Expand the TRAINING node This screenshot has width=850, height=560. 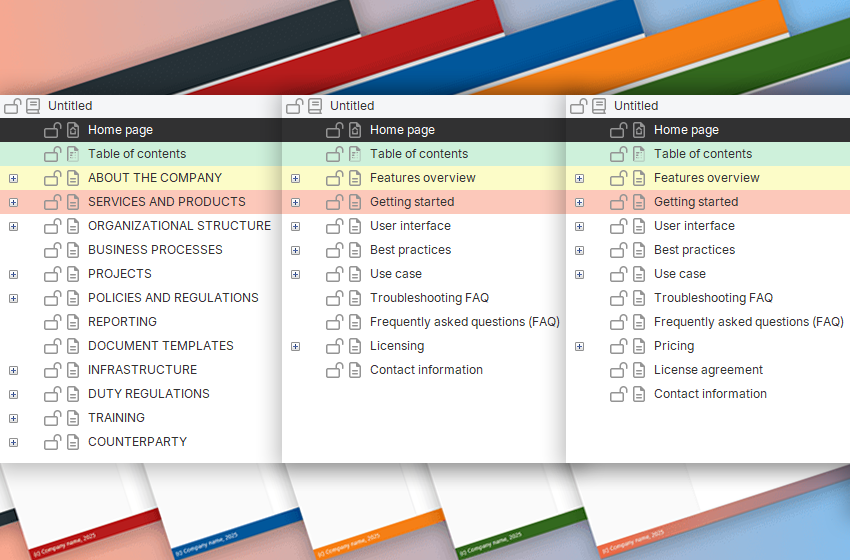coord(14,419)
